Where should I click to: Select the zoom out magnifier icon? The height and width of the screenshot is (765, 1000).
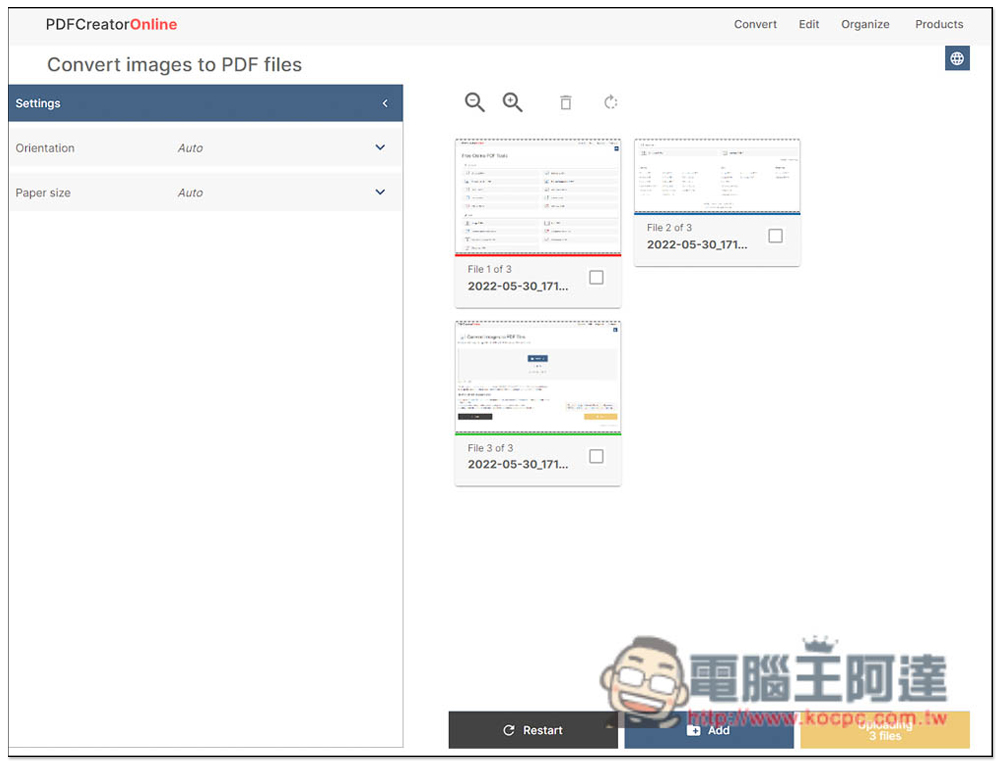475,101
